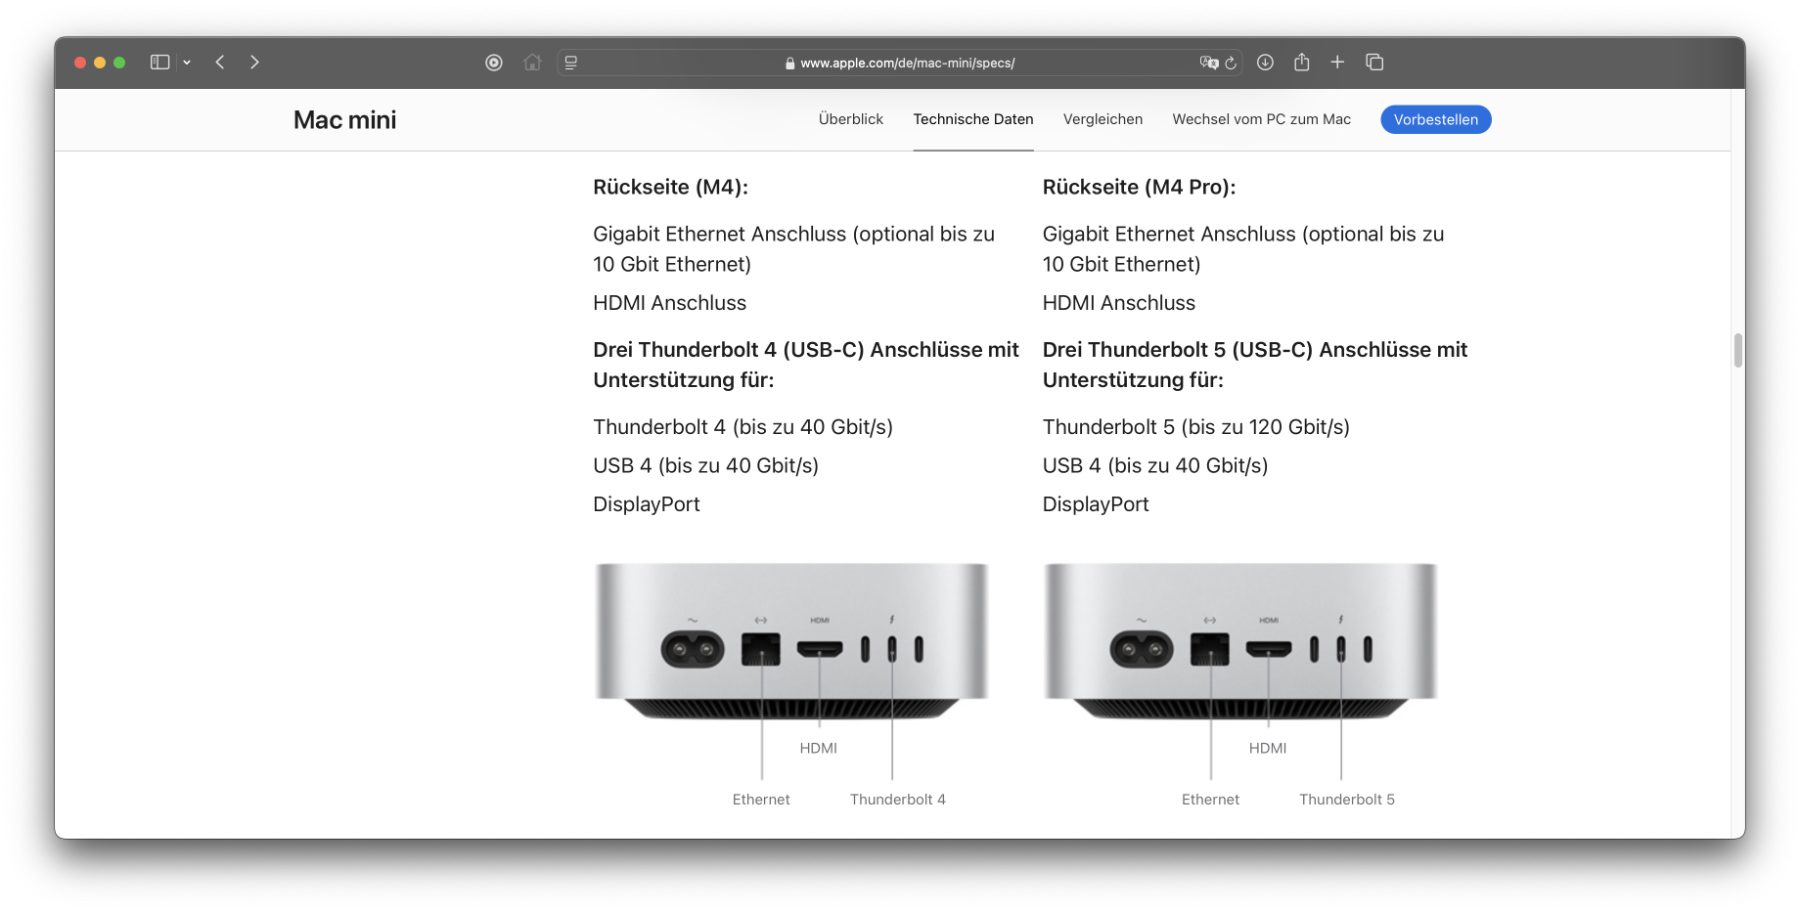Open a new tab
This screenshot has width=1800, height=911.
[1337, 62]
